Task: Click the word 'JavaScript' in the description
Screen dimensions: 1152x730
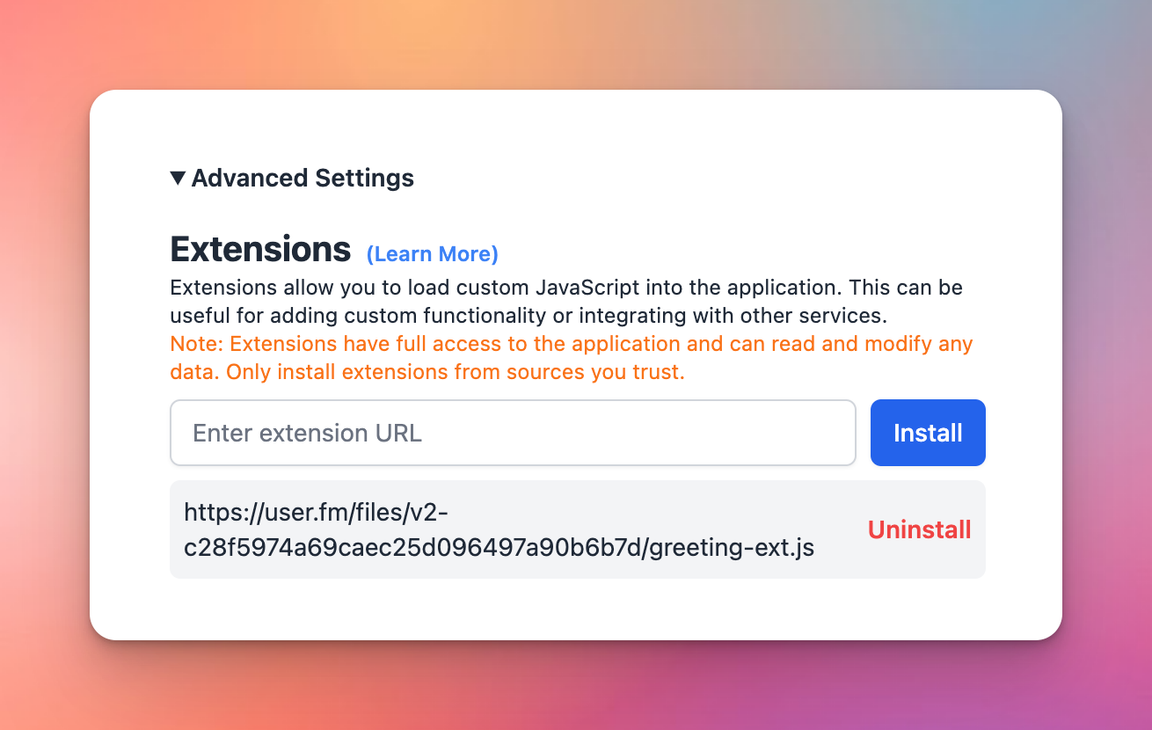Action: 588,288
